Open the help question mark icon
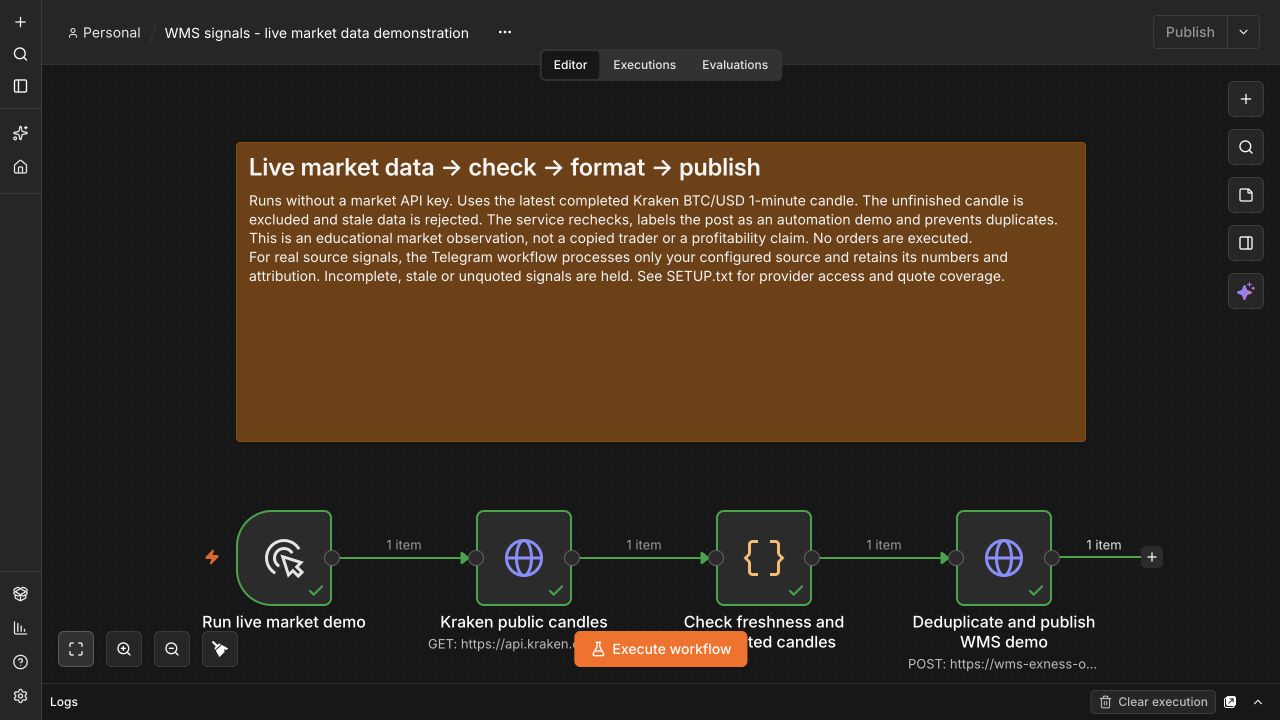Screen dimensions: 1280x720 [x=20, y=662]
